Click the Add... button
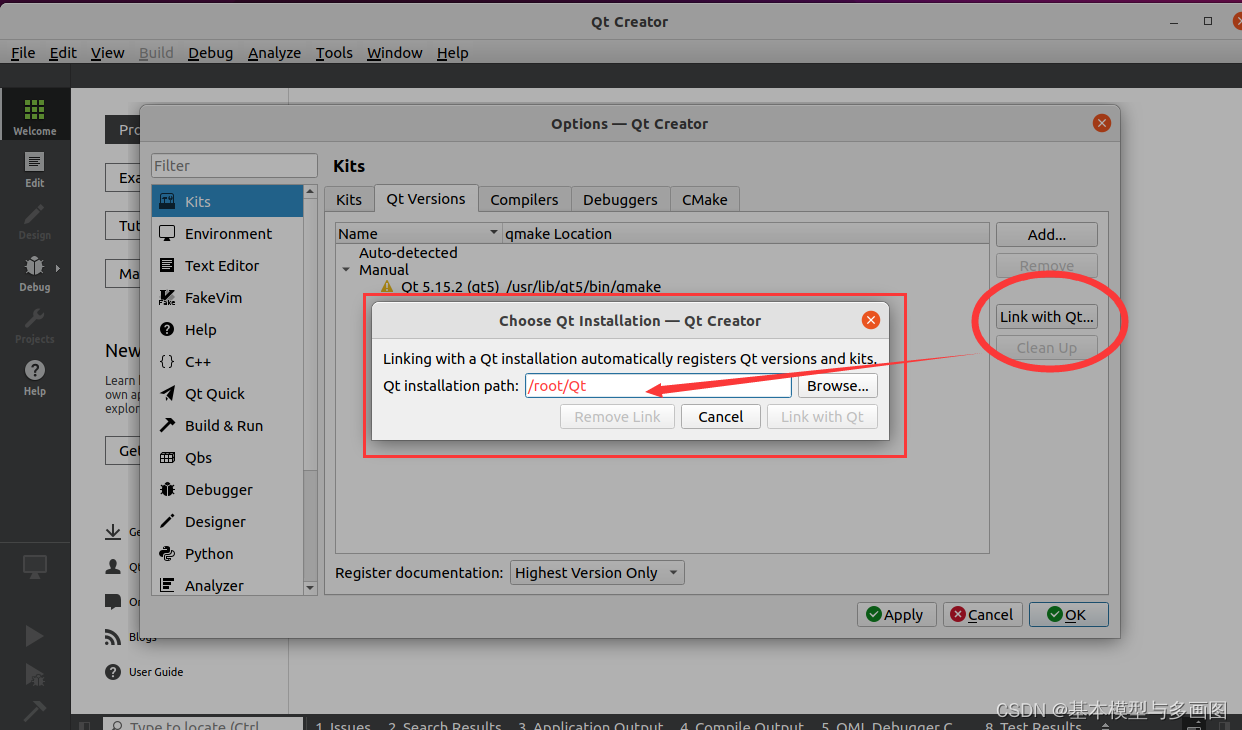Image resolution: width=1242 pixels, height=730 pixels. click(1047, 234)
